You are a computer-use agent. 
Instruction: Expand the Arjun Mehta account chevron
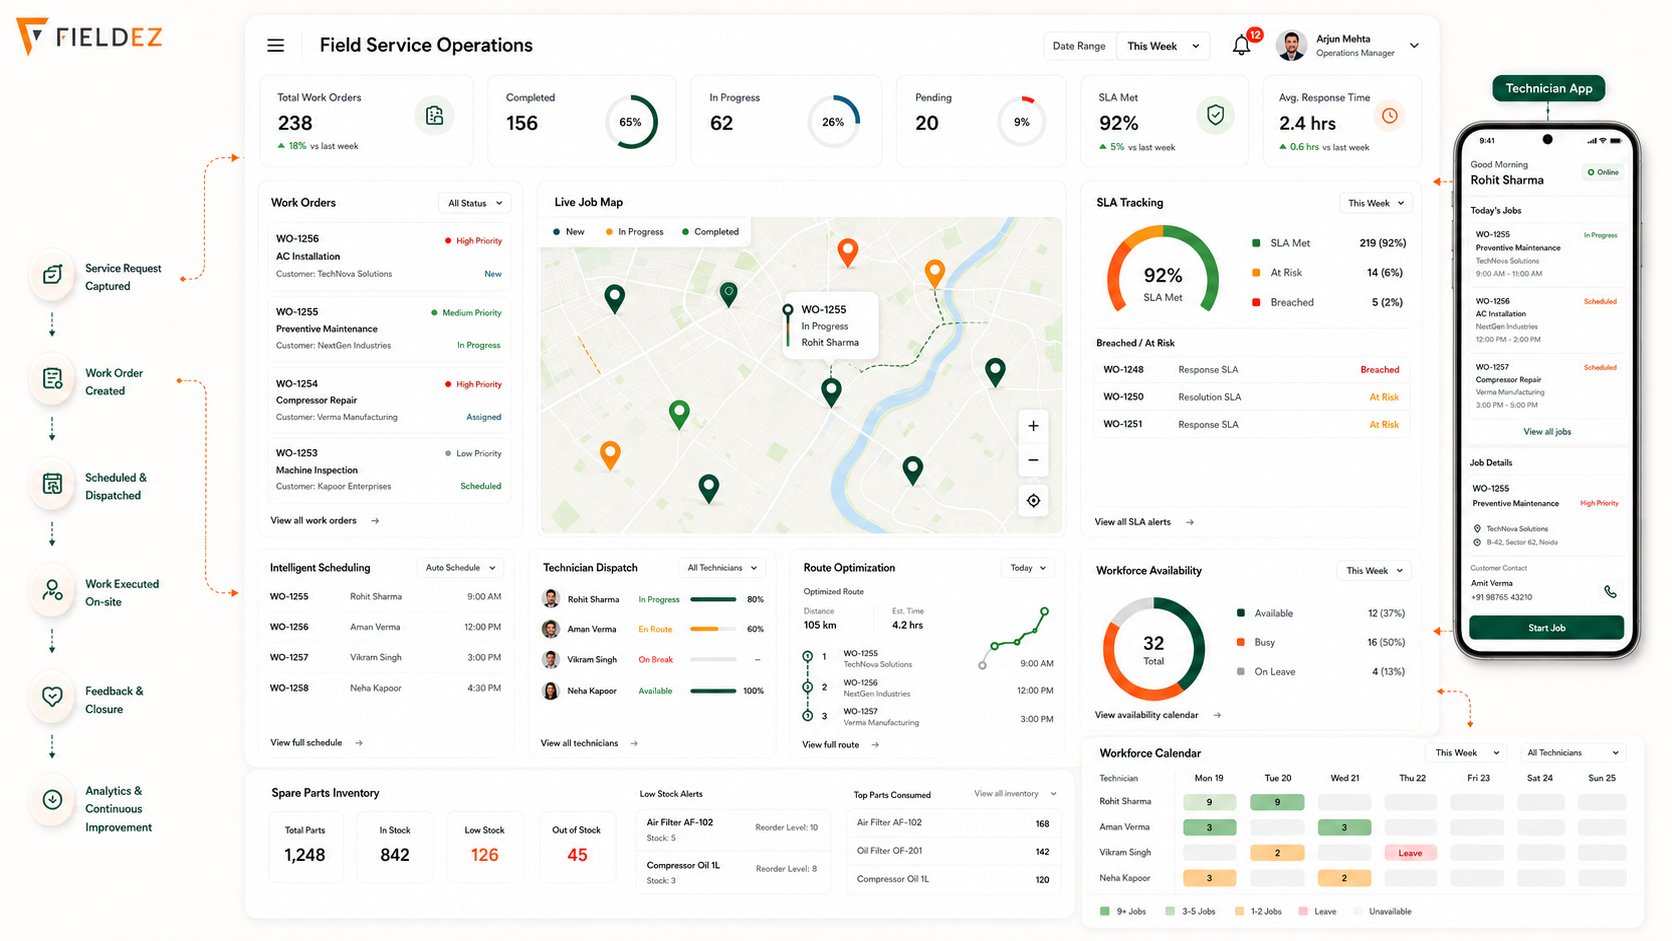1414,46
